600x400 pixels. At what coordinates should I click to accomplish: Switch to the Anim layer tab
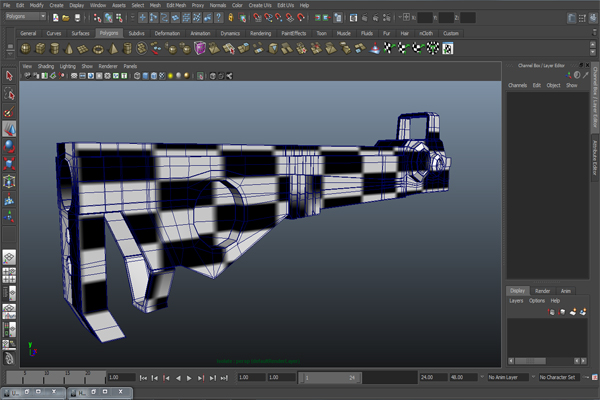point(566,291)
